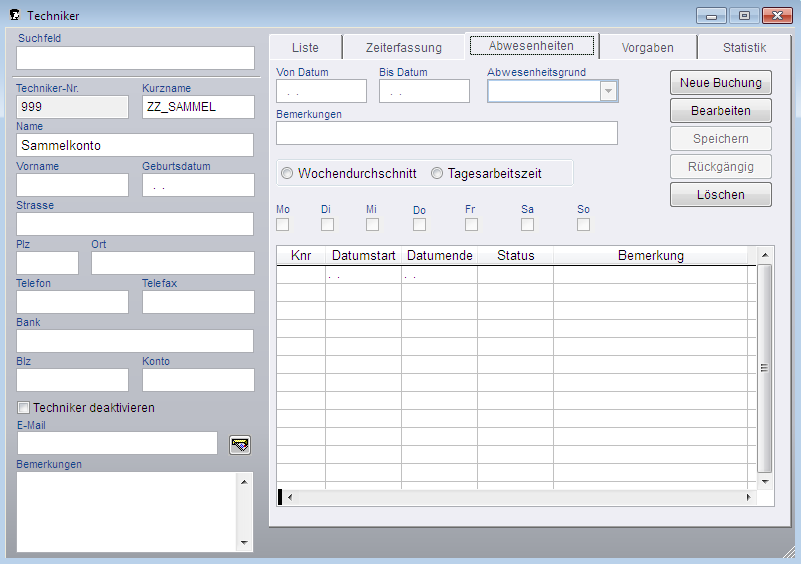Minimize the Techniker window

pos(711,16)
